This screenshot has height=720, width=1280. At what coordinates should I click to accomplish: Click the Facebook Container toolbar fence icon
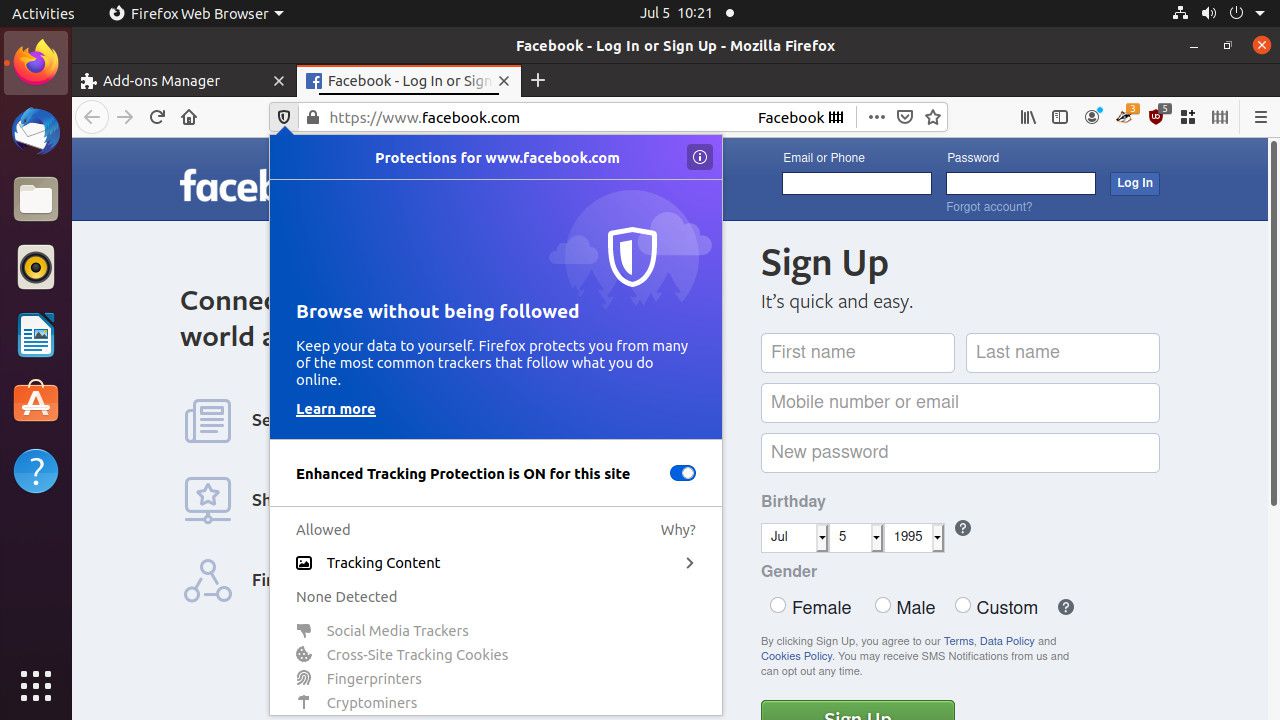pos(1220,117)
